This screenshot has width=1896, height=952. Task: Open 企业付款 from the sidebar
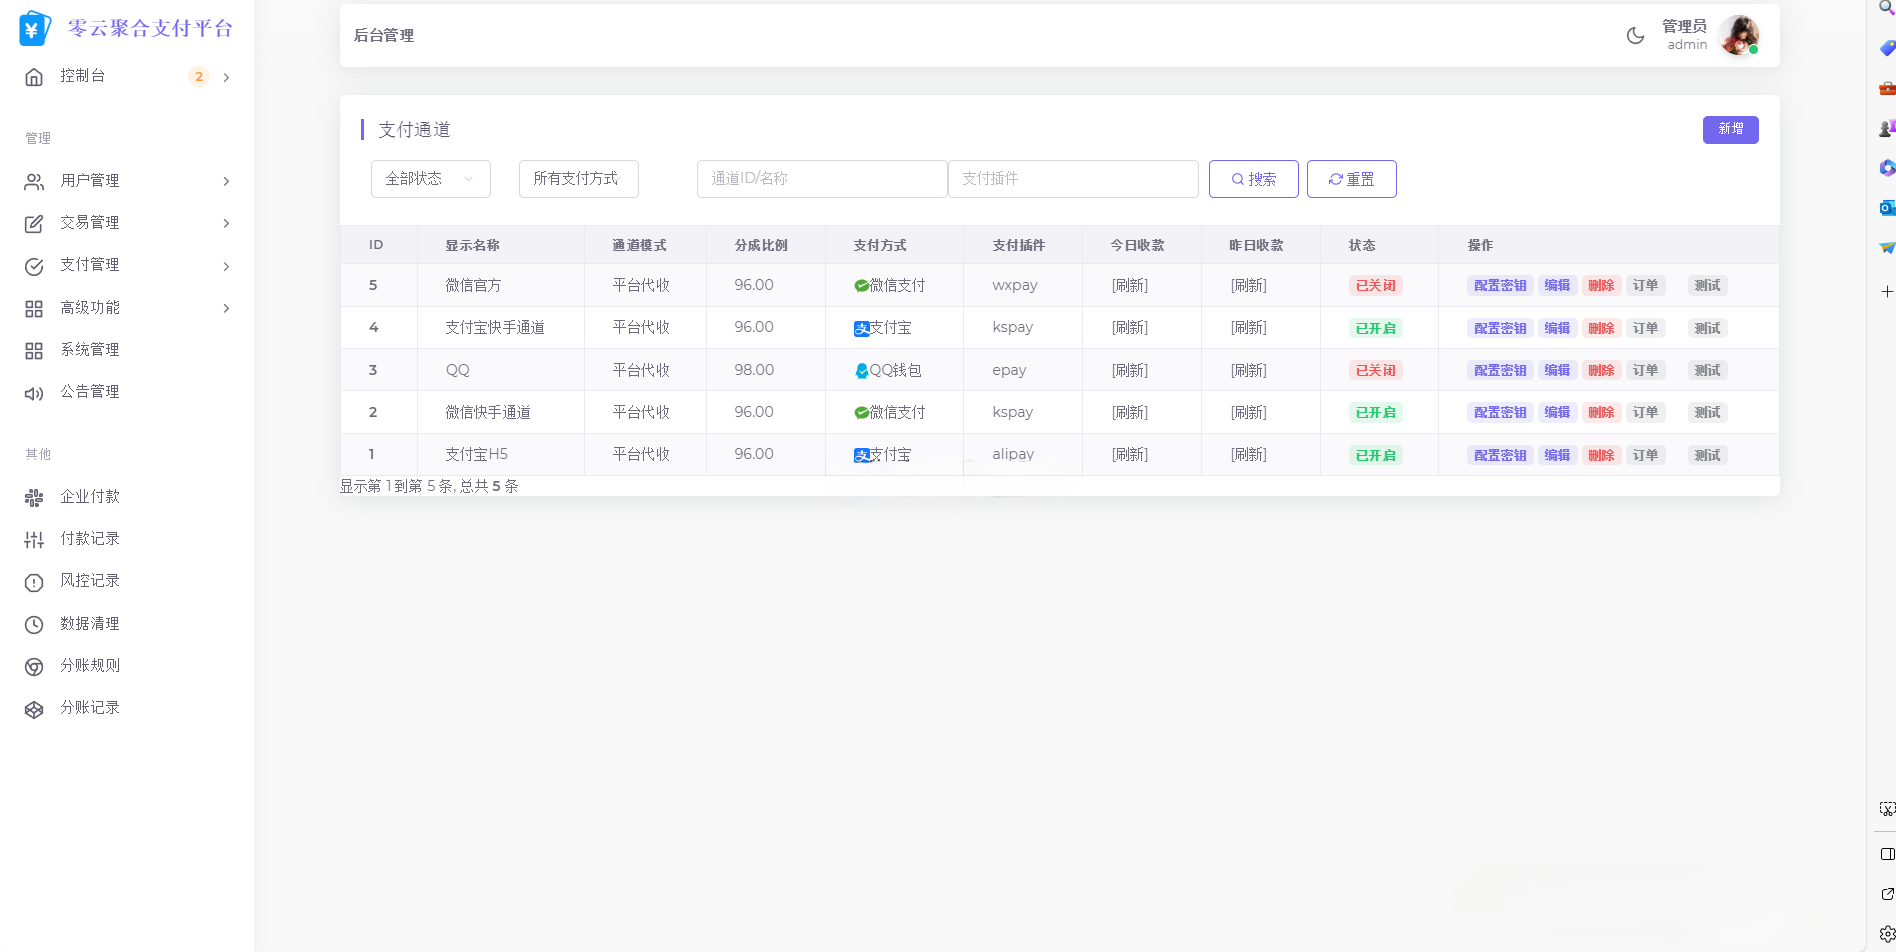tap(89, 497)
